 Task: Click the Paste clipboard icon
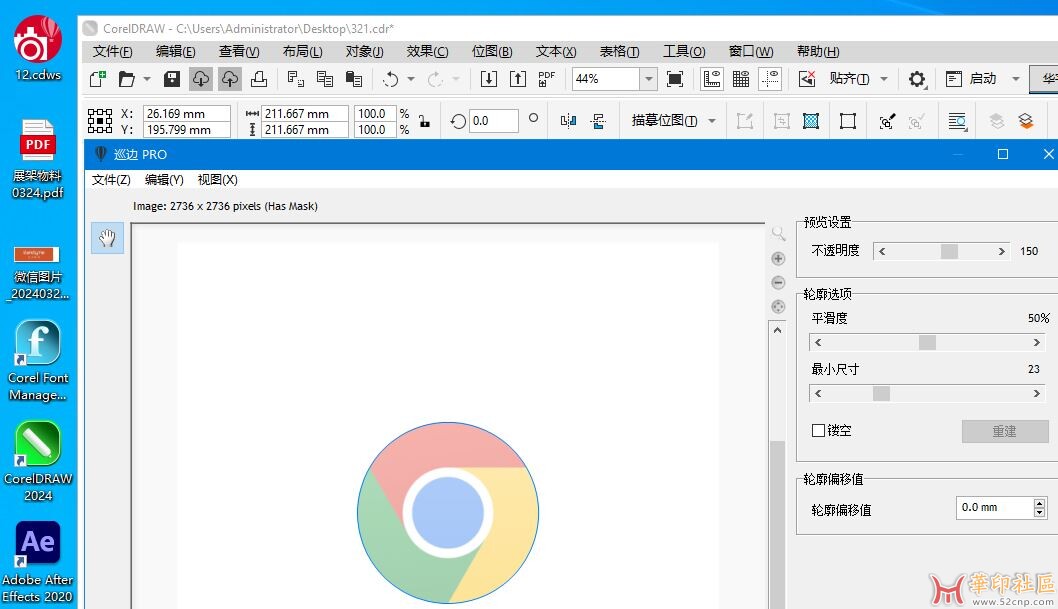point(354,79)
